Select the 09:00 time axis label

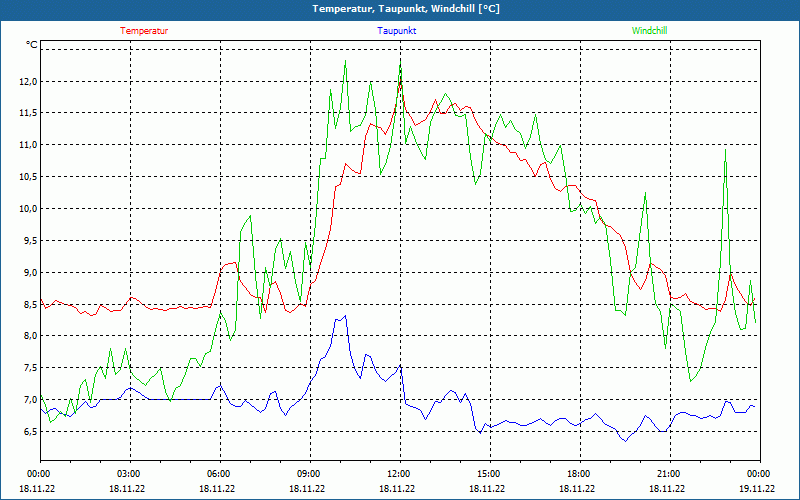click(x=309, y=474)
